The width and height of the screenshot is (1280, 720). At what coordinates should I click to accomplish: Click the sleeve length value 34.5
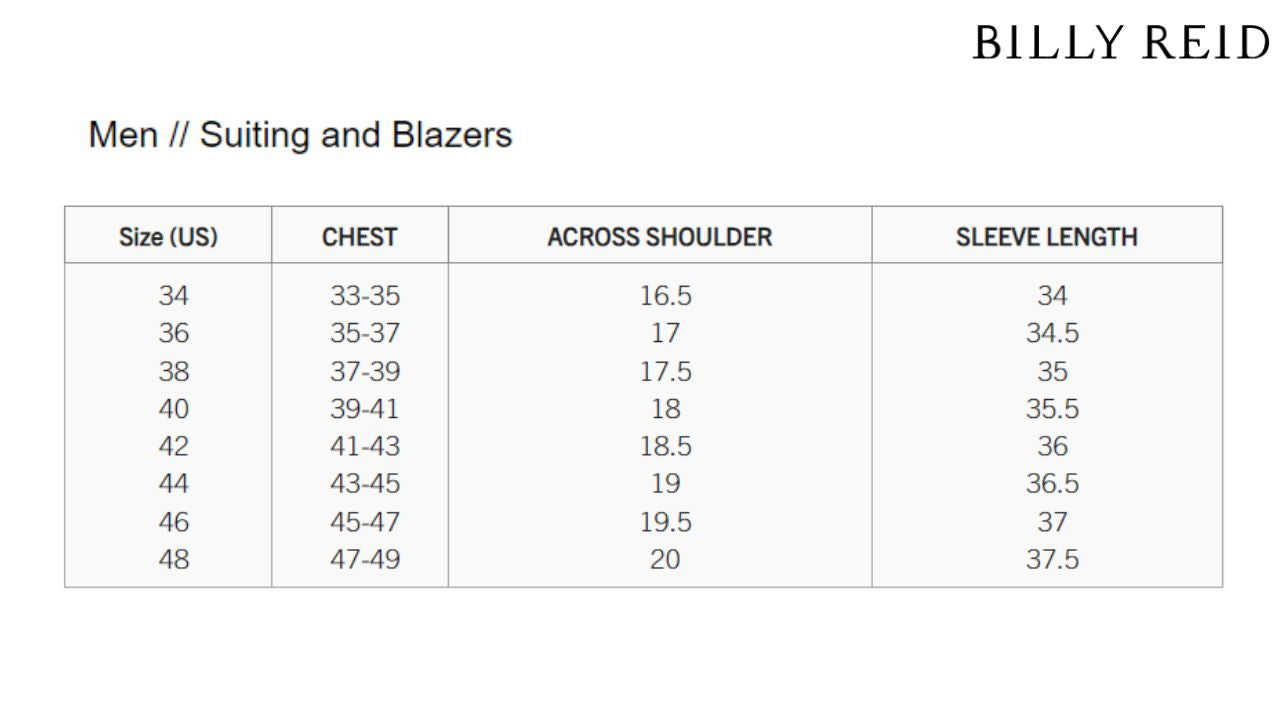click(x=1052, y=333)
